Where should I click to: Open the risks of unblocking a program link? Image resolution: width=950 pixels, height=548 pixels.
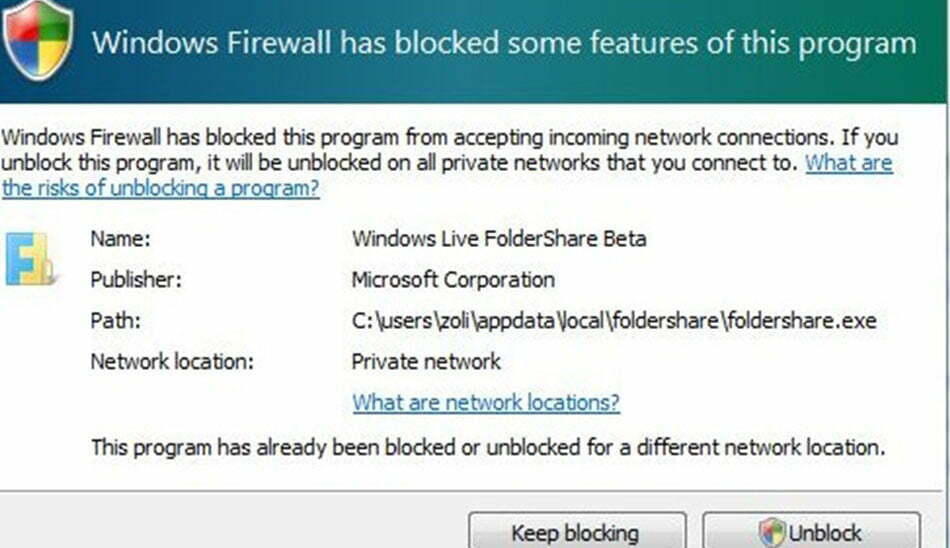coord(160,188)
